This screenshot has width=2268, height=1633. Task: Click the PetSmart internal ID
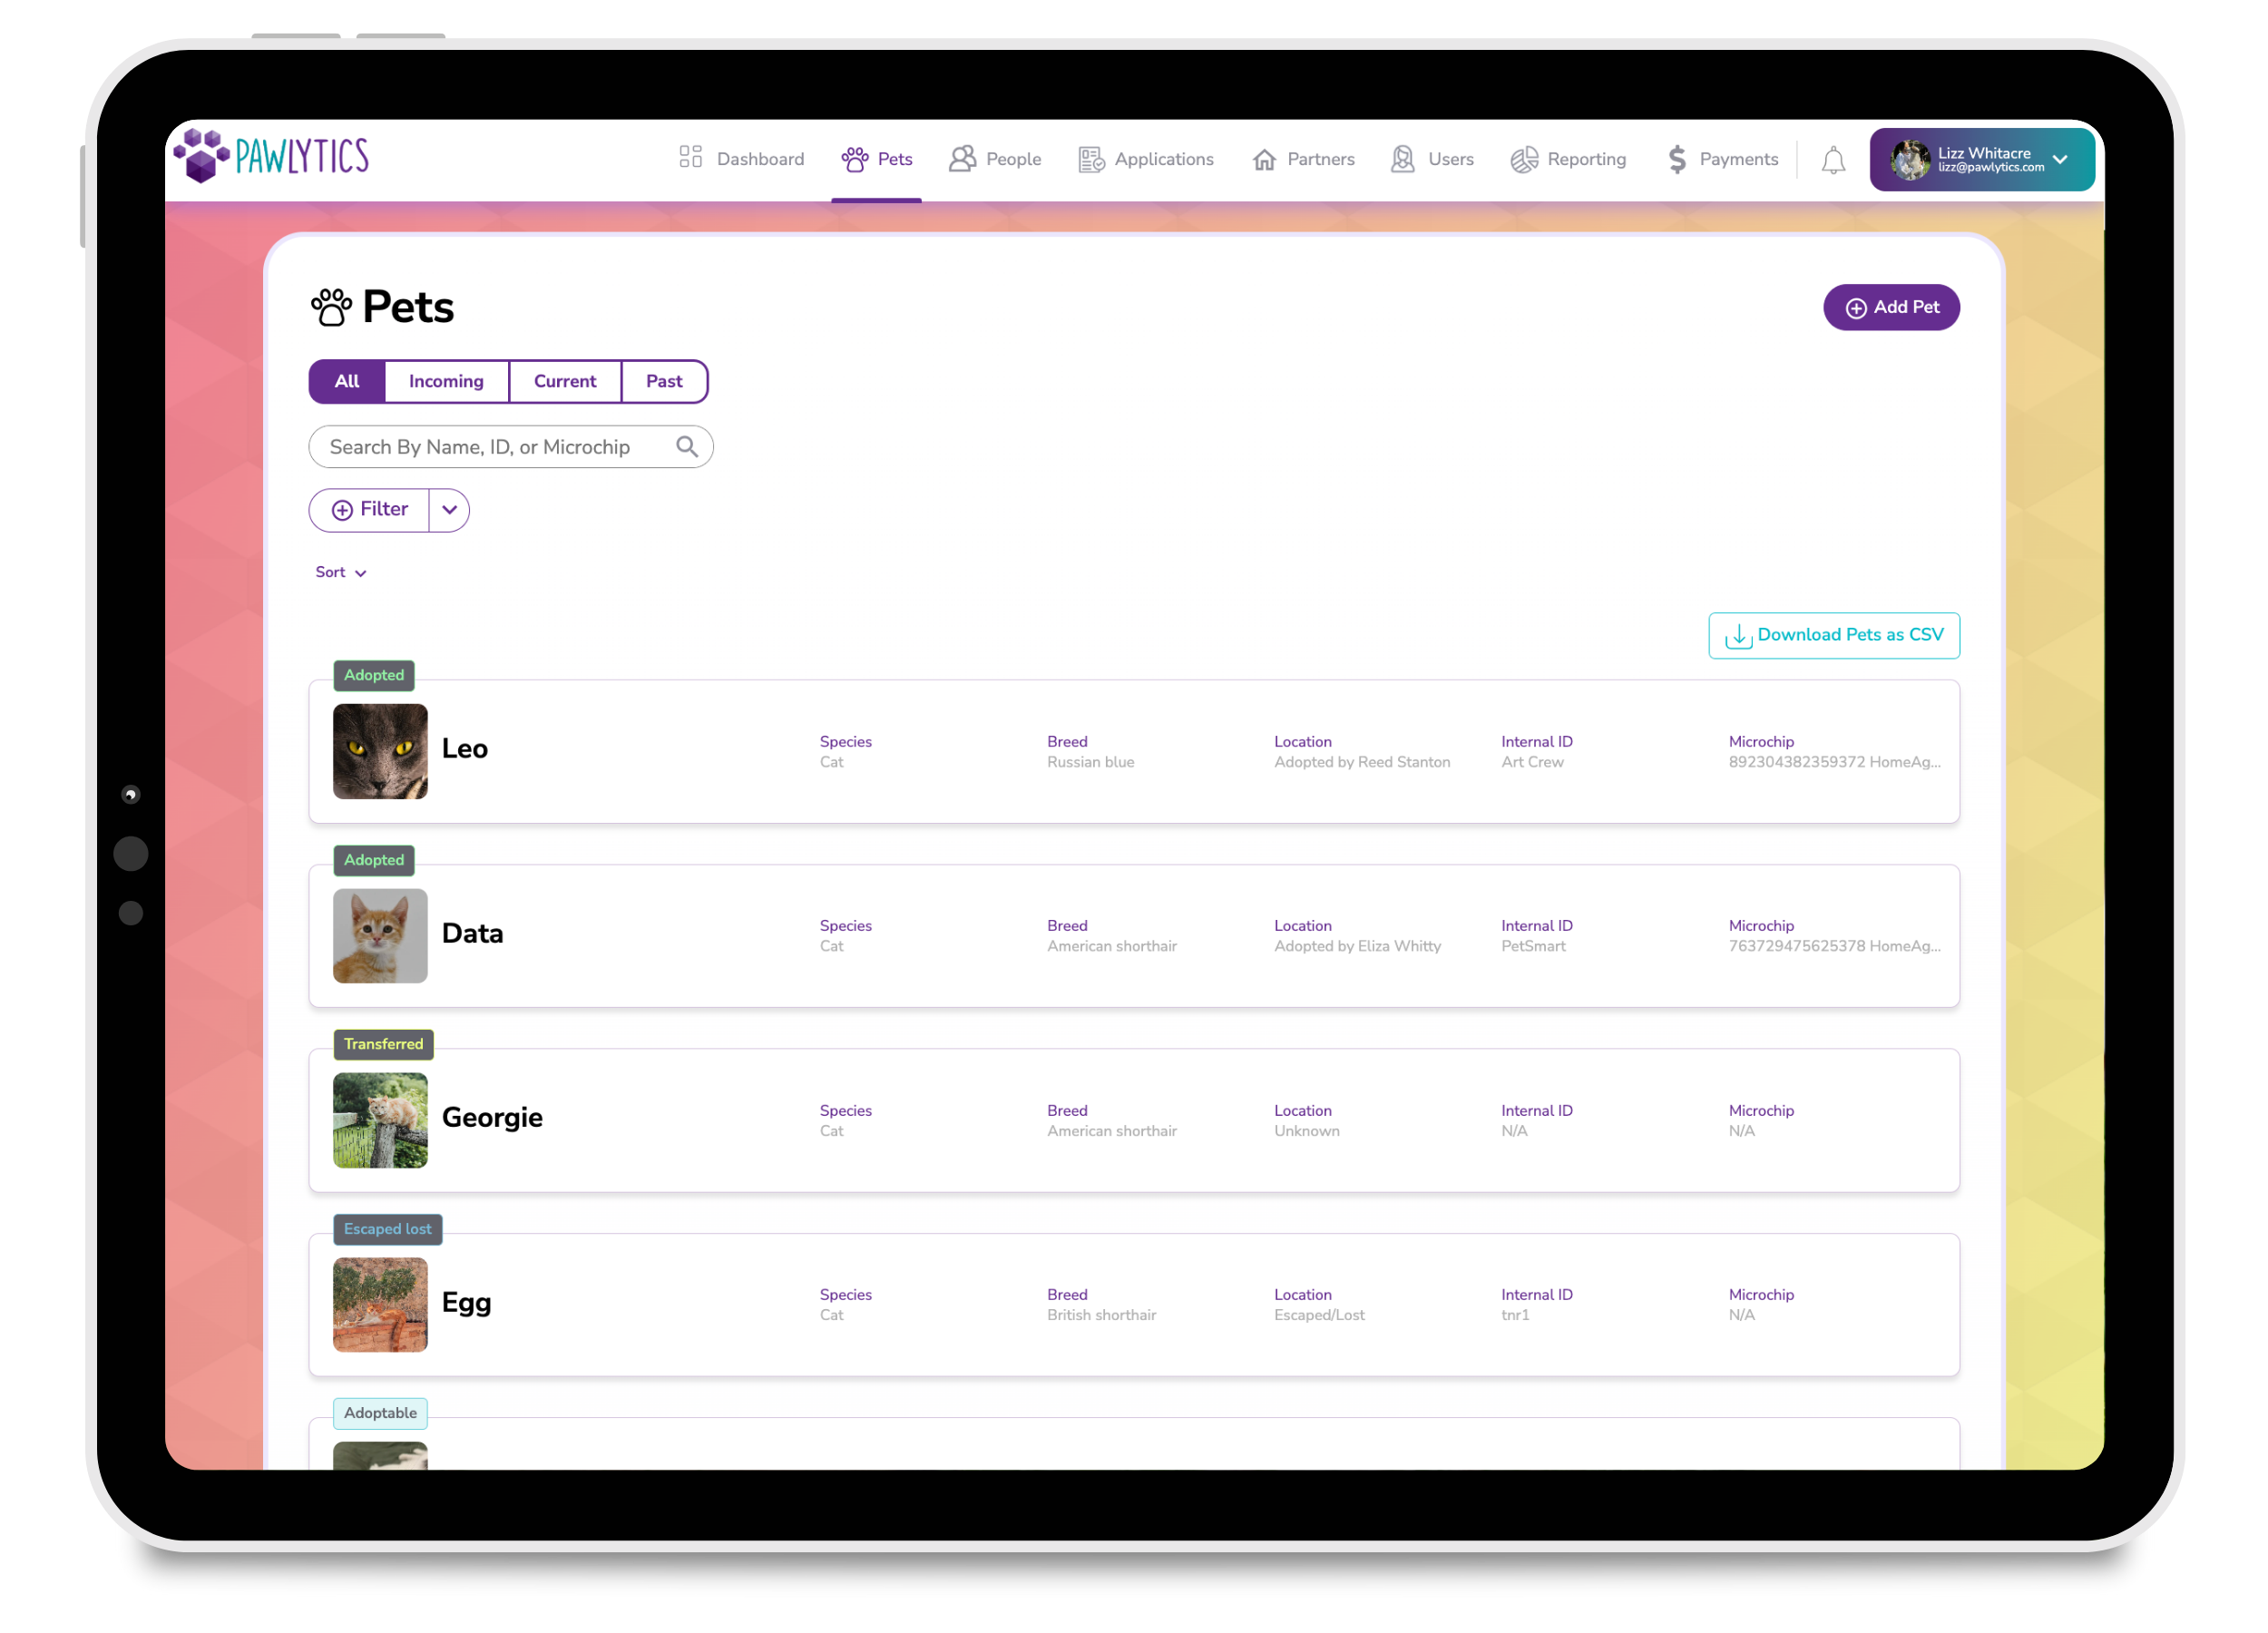1533,946
